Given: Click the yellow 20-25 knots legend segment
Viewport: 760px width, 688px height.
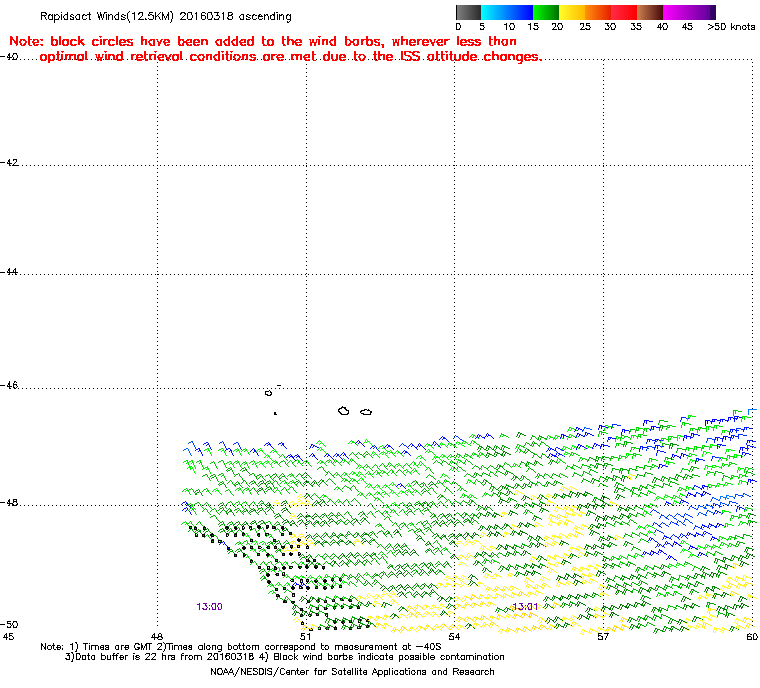Looking at the screenshot, I should 572,12.
